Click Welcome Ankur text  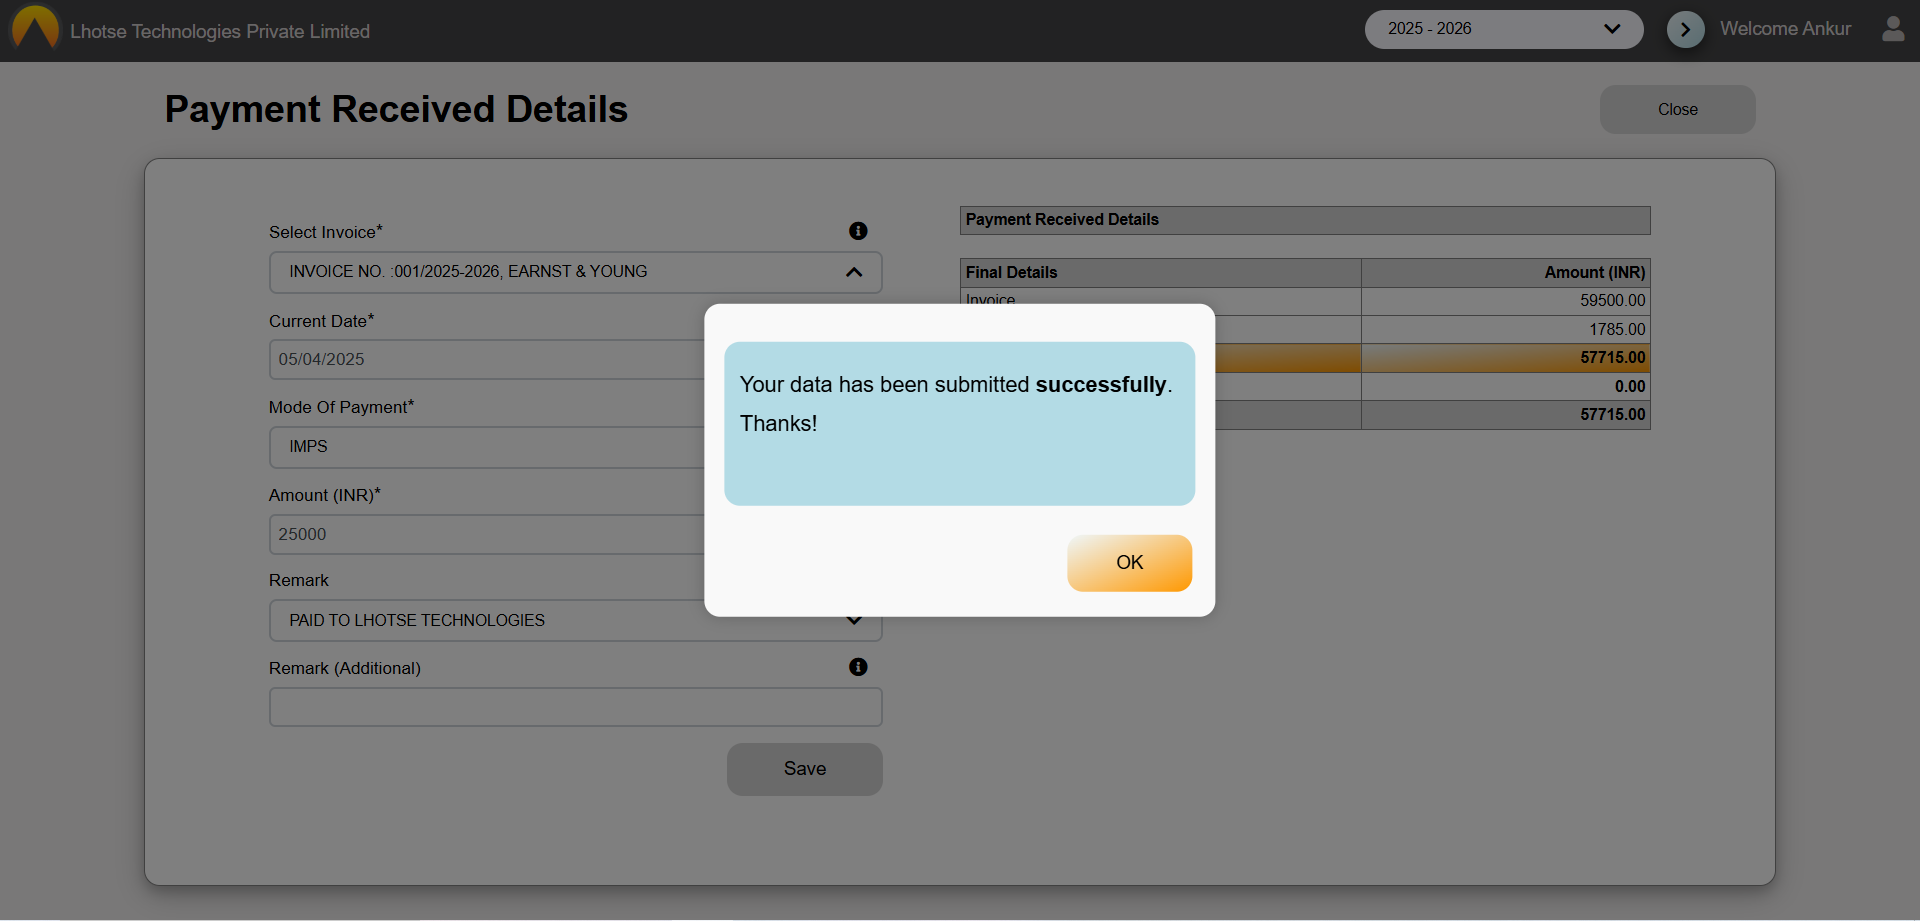coord(1785,29)
